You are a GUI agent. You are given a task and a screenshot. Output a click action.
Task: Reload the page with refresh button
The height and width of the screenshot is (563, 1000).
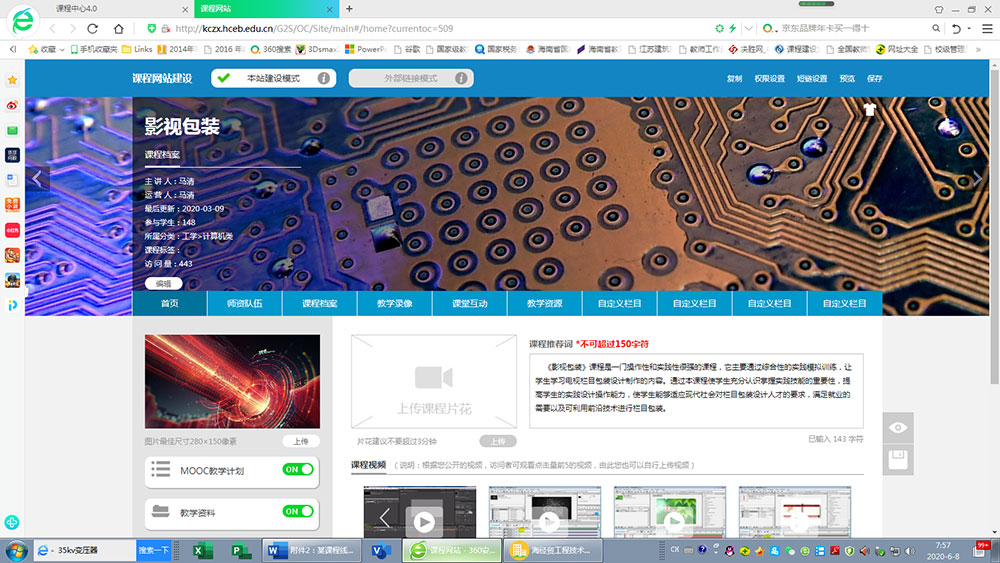93,29
